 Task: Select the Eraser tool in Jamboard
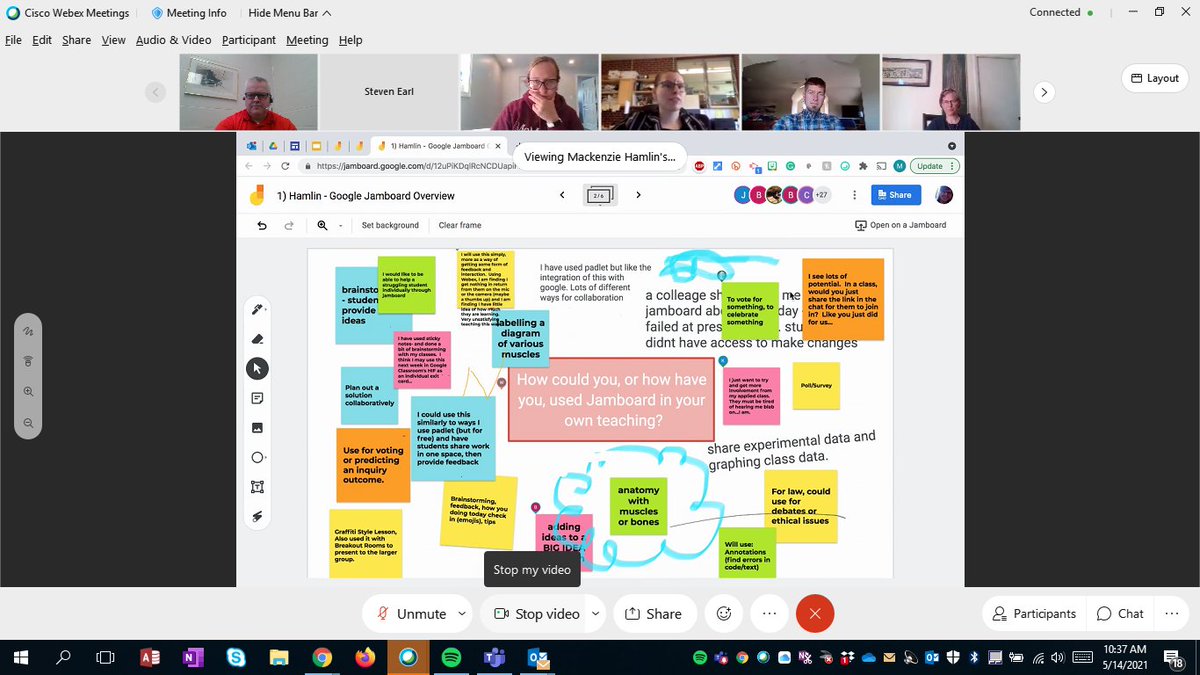(x=257, y=339)
